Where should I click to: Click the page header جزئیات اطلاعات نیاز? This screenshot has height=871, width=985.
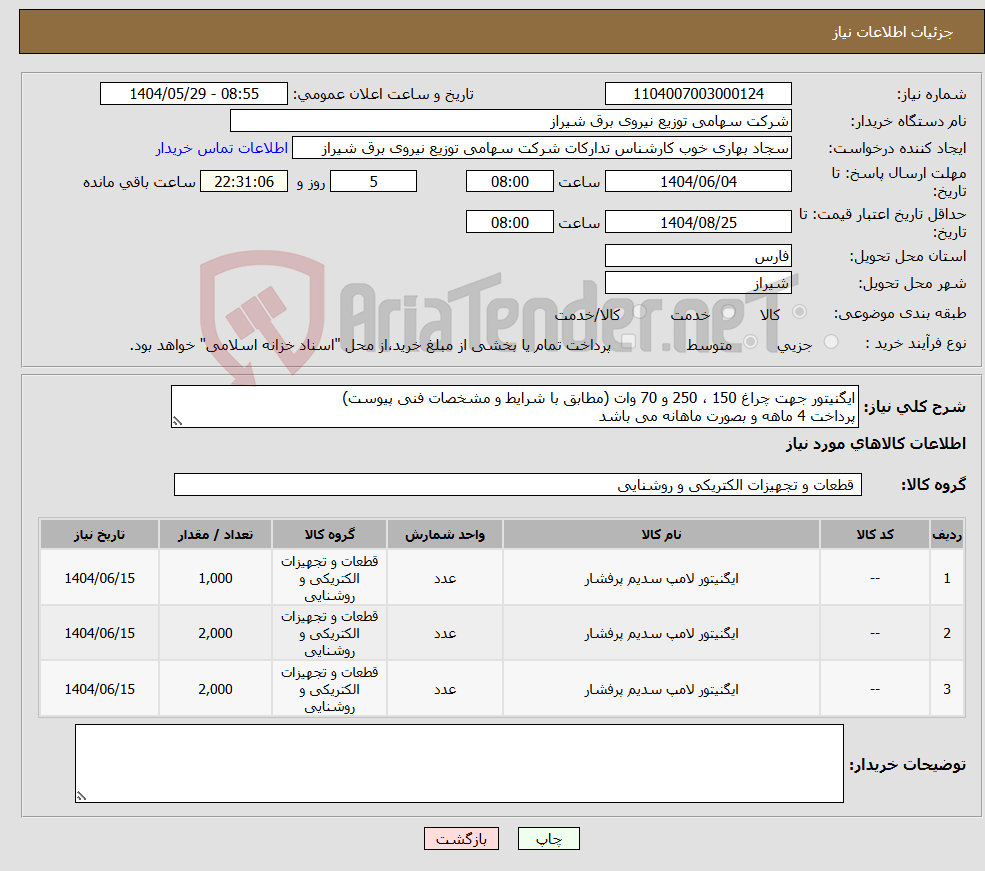(x=893, y=32)
